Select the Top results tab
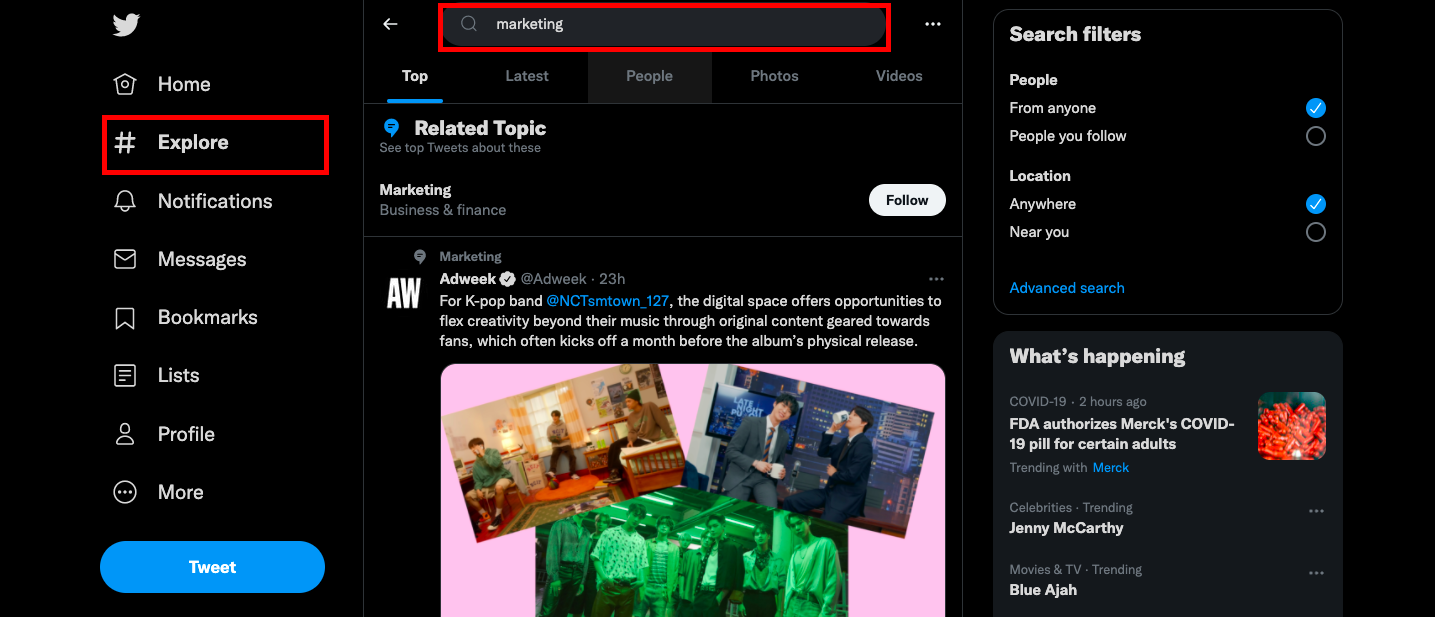 415,76
